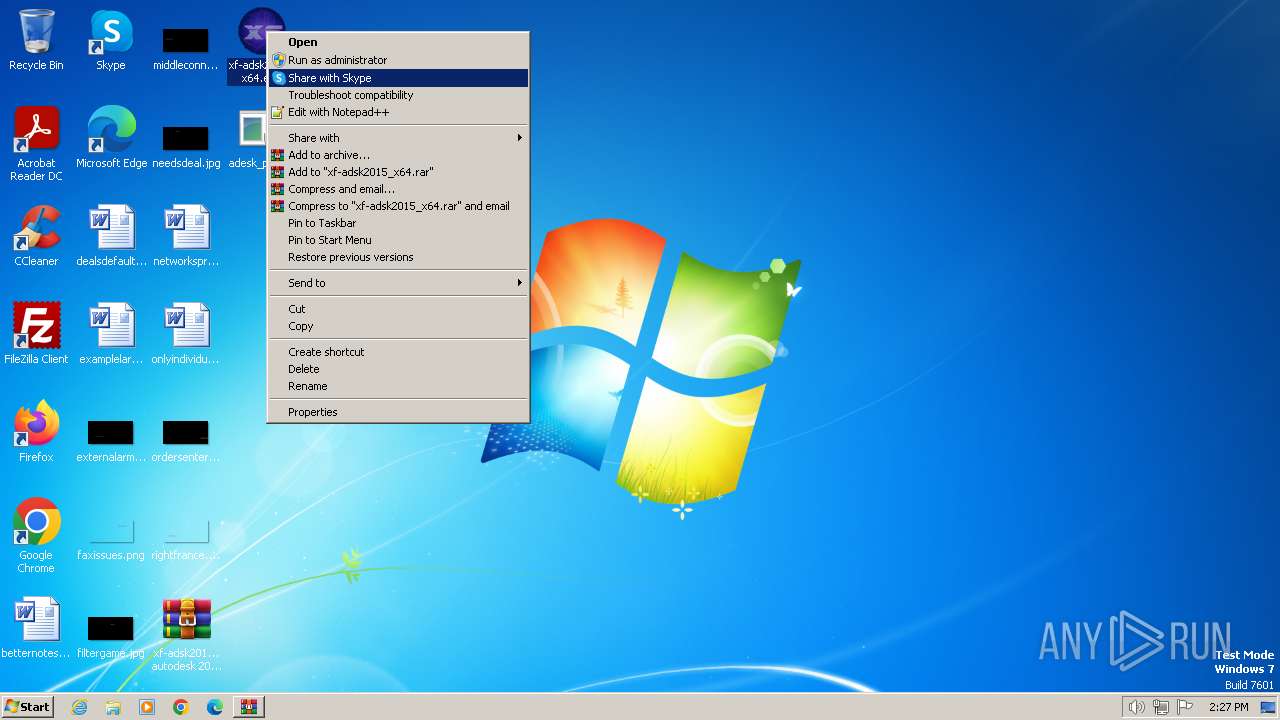
Task: Select the dealsdefault... Word document
Action: click(111, 236)
